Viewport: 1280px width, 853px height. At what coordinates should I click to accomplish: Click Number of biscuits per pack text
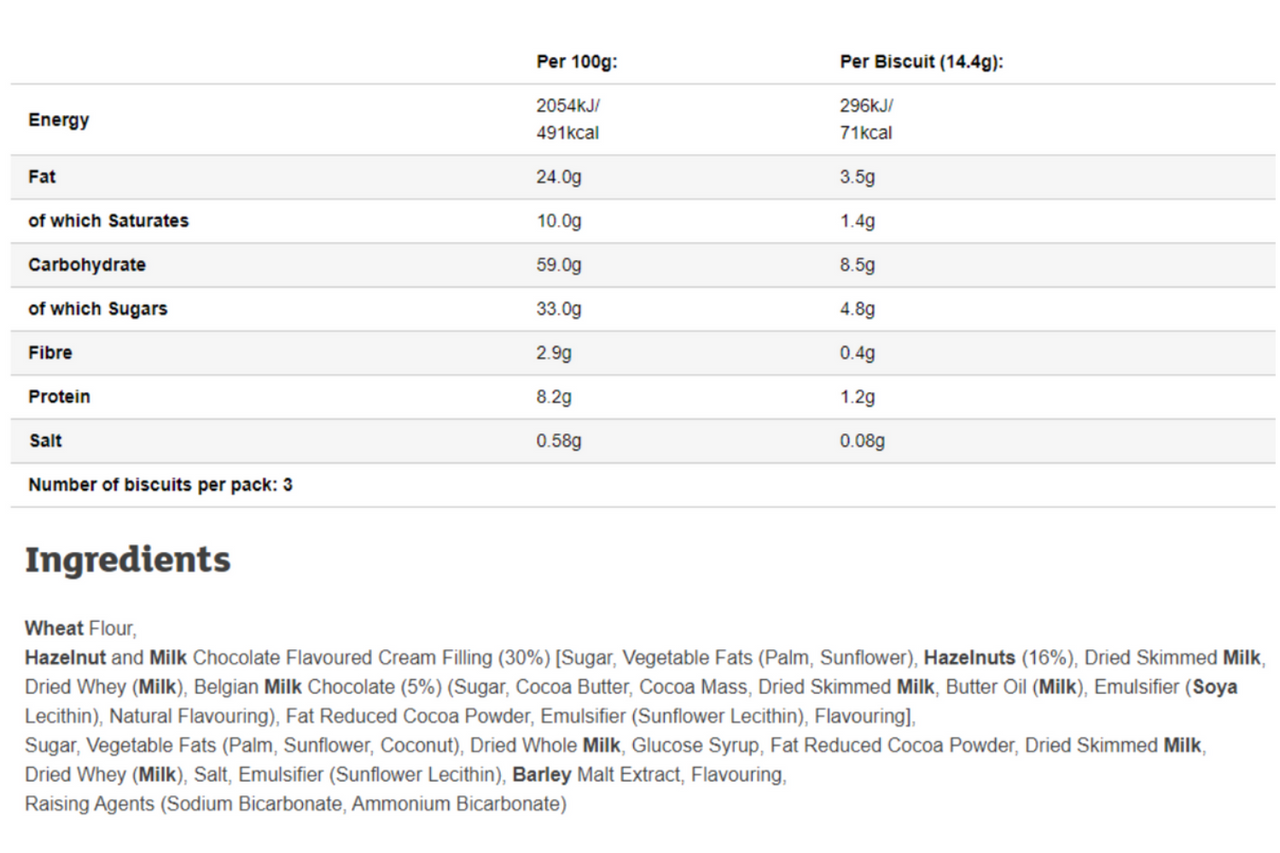[x=160, y=485]
